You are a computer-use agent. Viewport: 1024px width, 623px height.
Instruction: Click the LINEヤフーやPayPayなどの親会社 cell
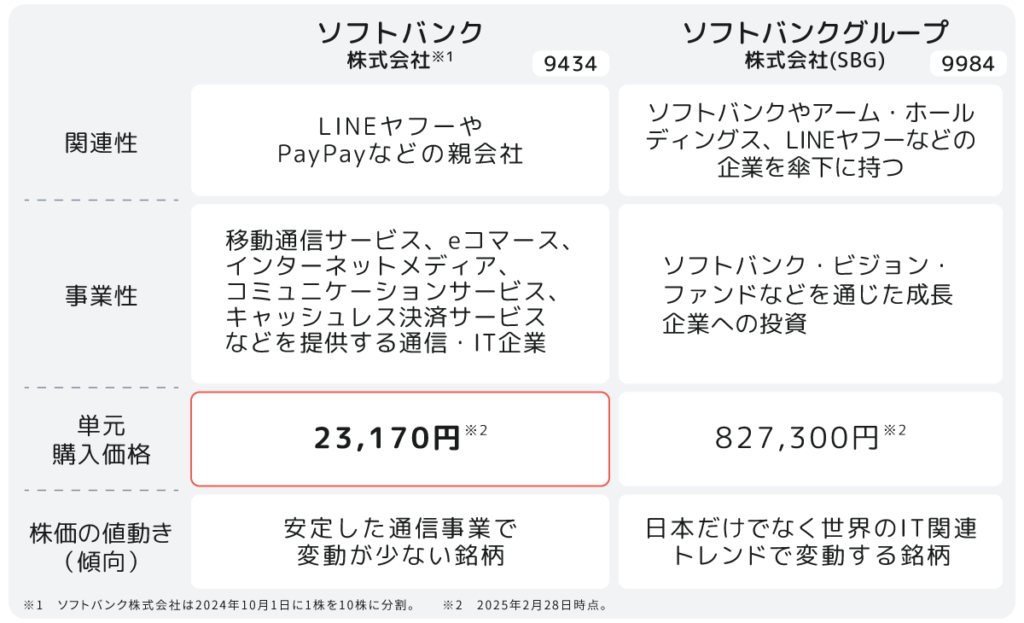(x=400, y=140)
